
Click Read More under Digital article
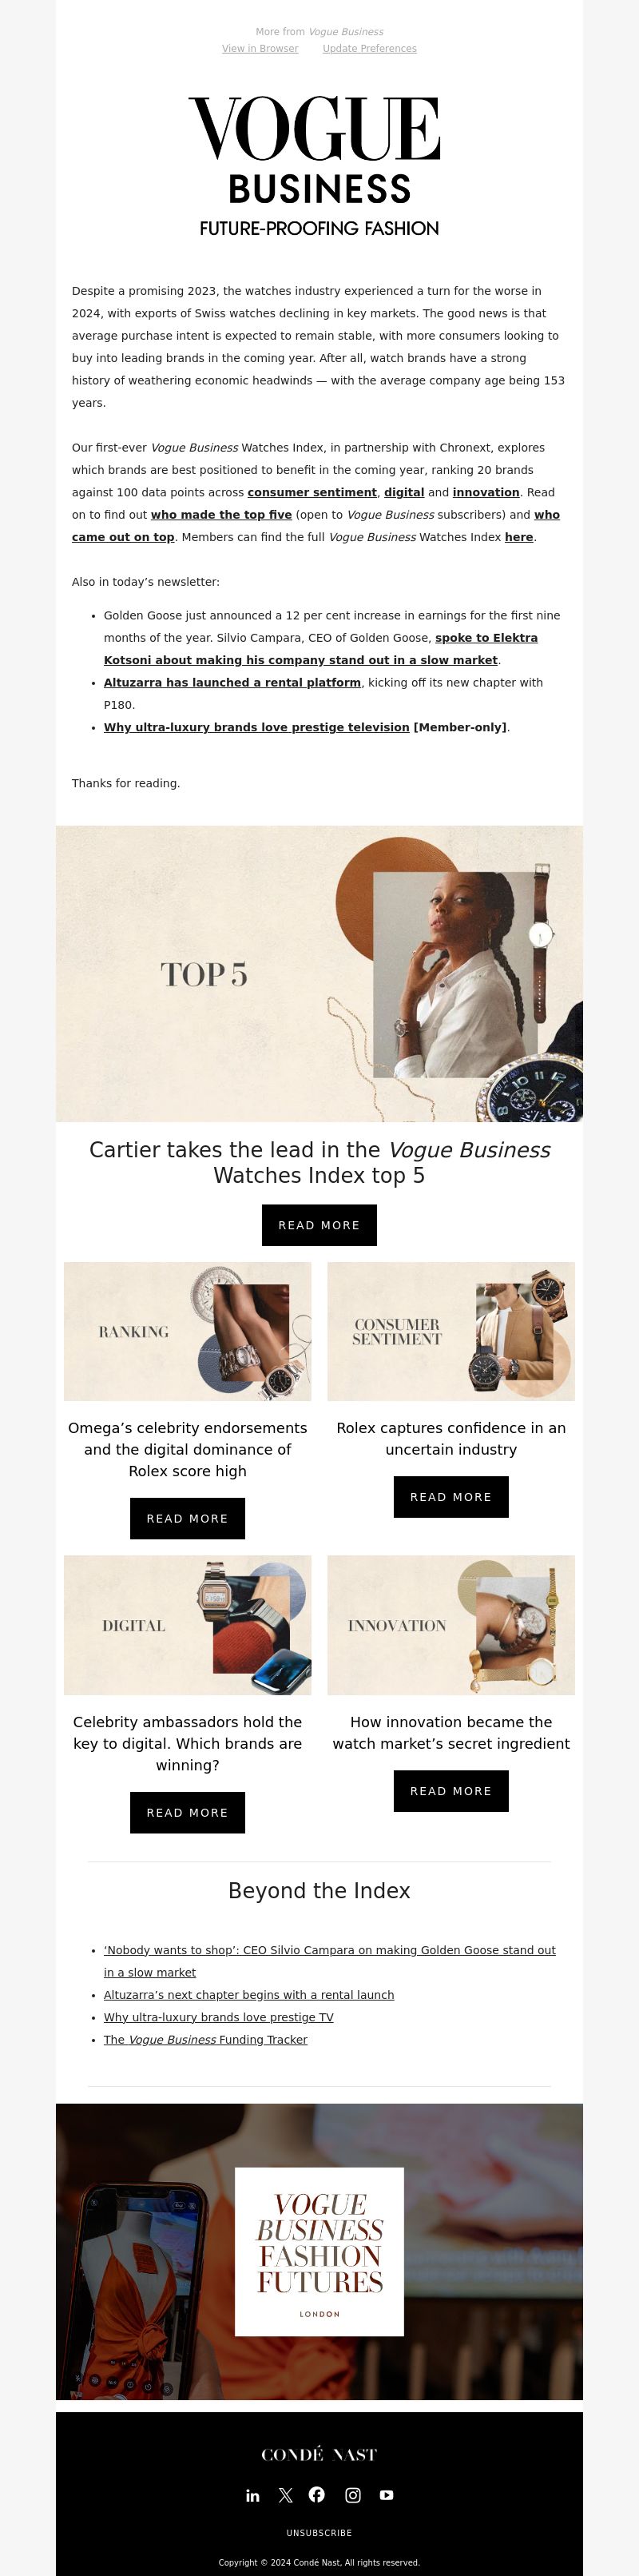[x=187, y=1812]
